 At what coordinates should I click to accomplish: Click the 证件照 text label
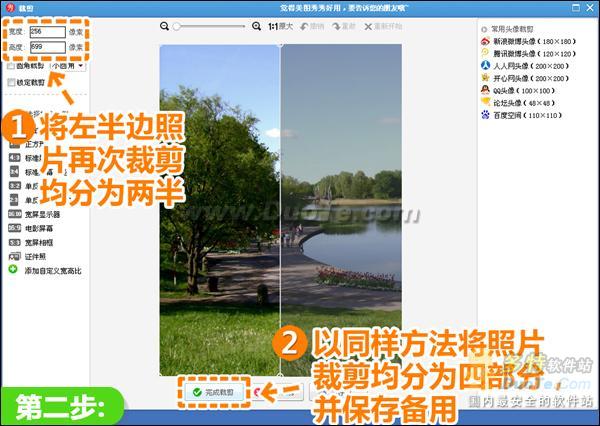[x=36, y=257]
